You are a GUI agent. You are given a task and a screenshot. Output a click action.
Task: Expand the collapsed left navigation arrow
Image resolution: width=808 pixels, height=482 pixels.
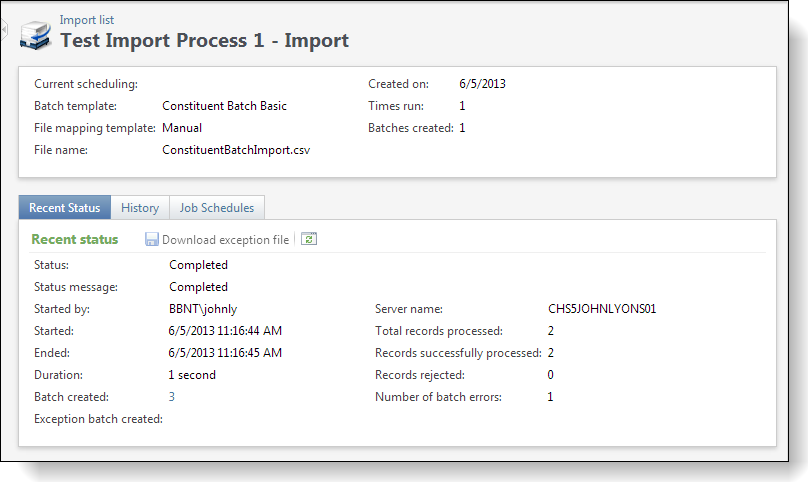point(4,30)
